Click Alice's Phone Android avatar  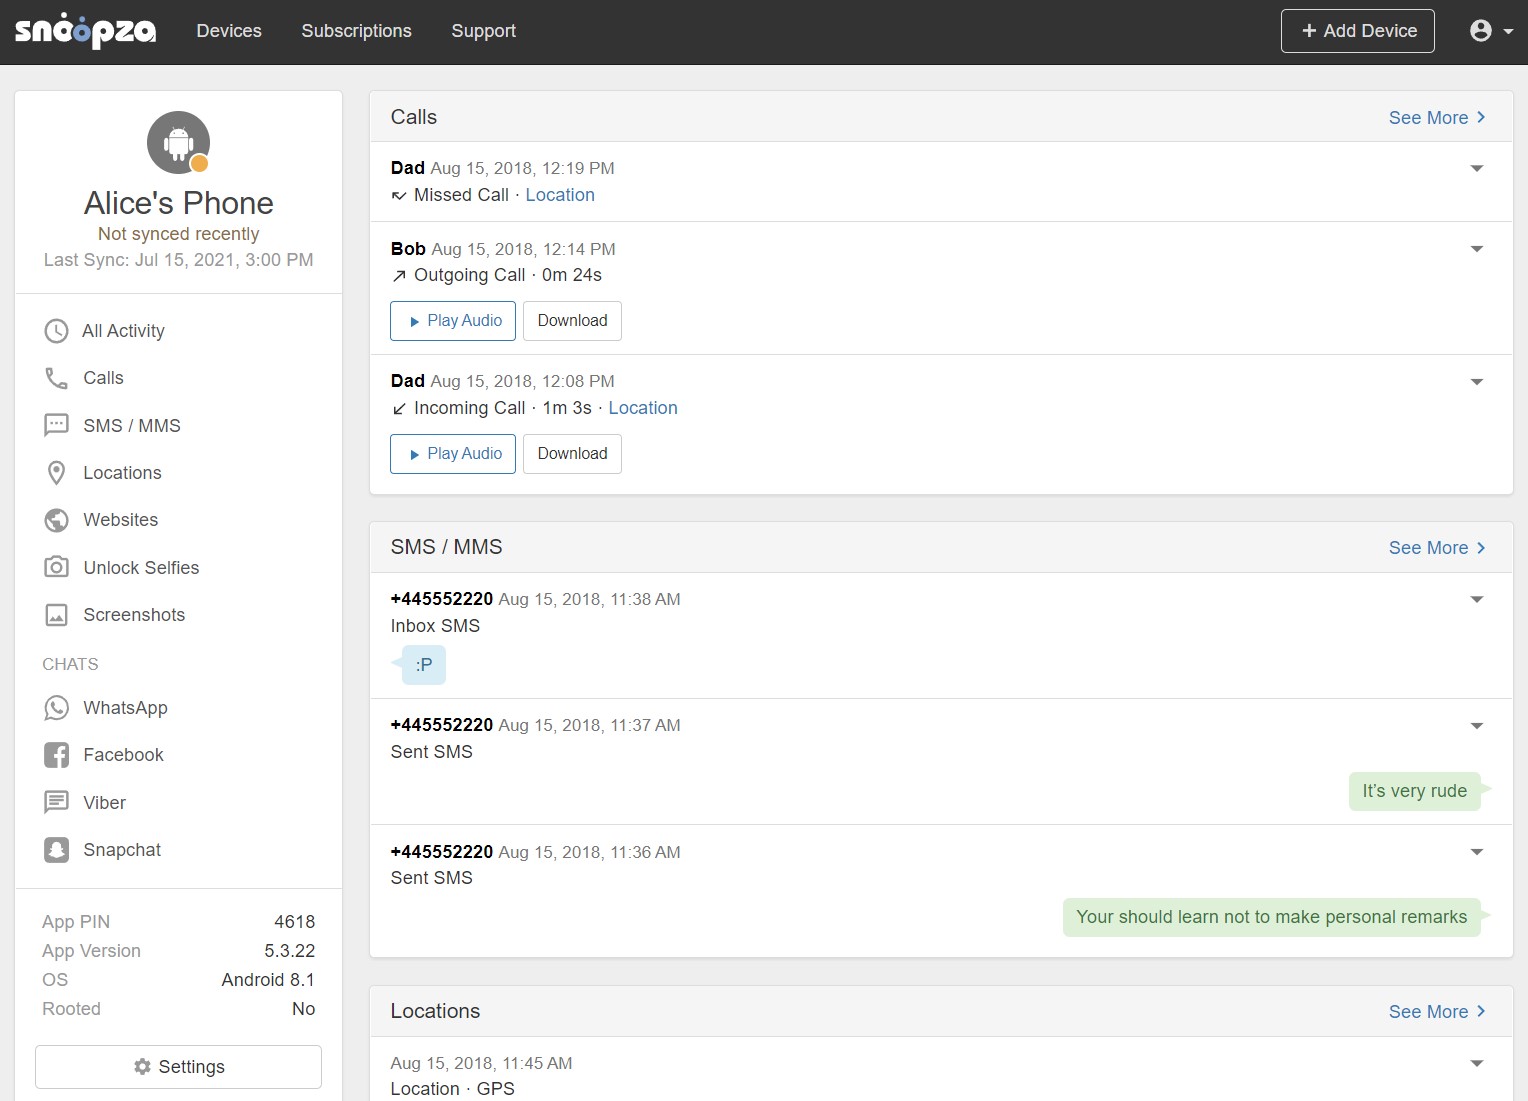click(178, 142)
